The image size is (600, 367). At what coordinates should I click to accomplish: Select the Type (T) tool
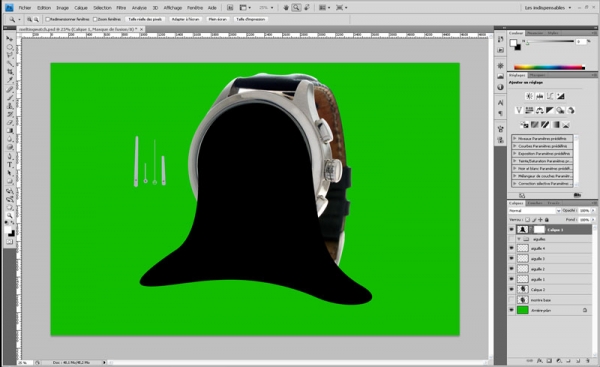[10, 165]
